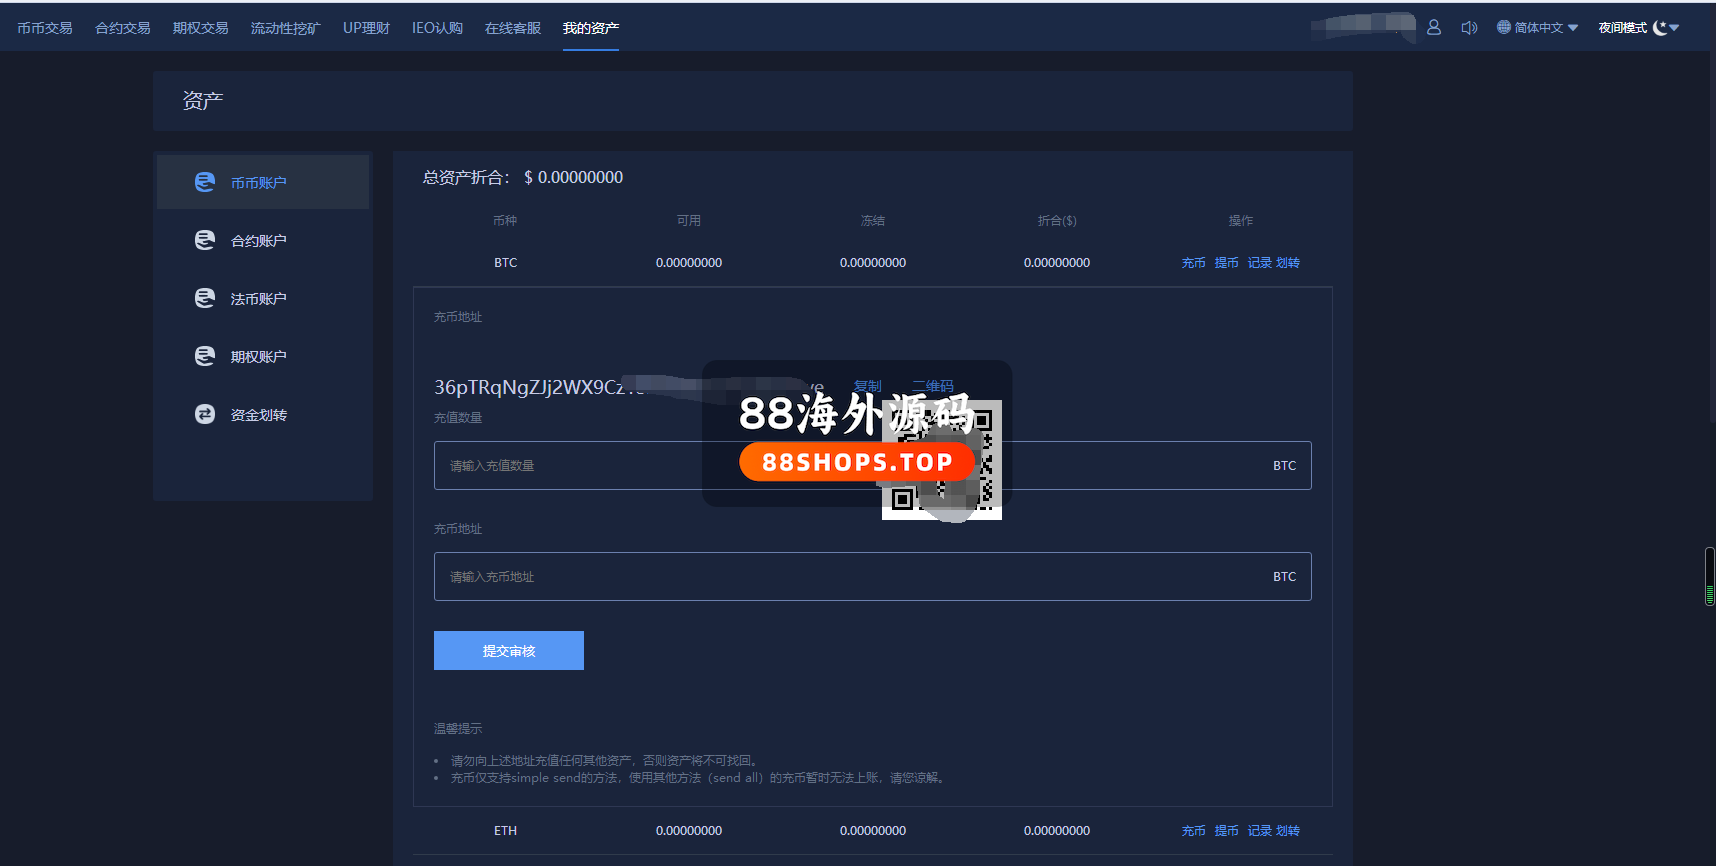1716x866 pixels.
Task: Focus the 请输入充币地址 address field
Action: 850,577
